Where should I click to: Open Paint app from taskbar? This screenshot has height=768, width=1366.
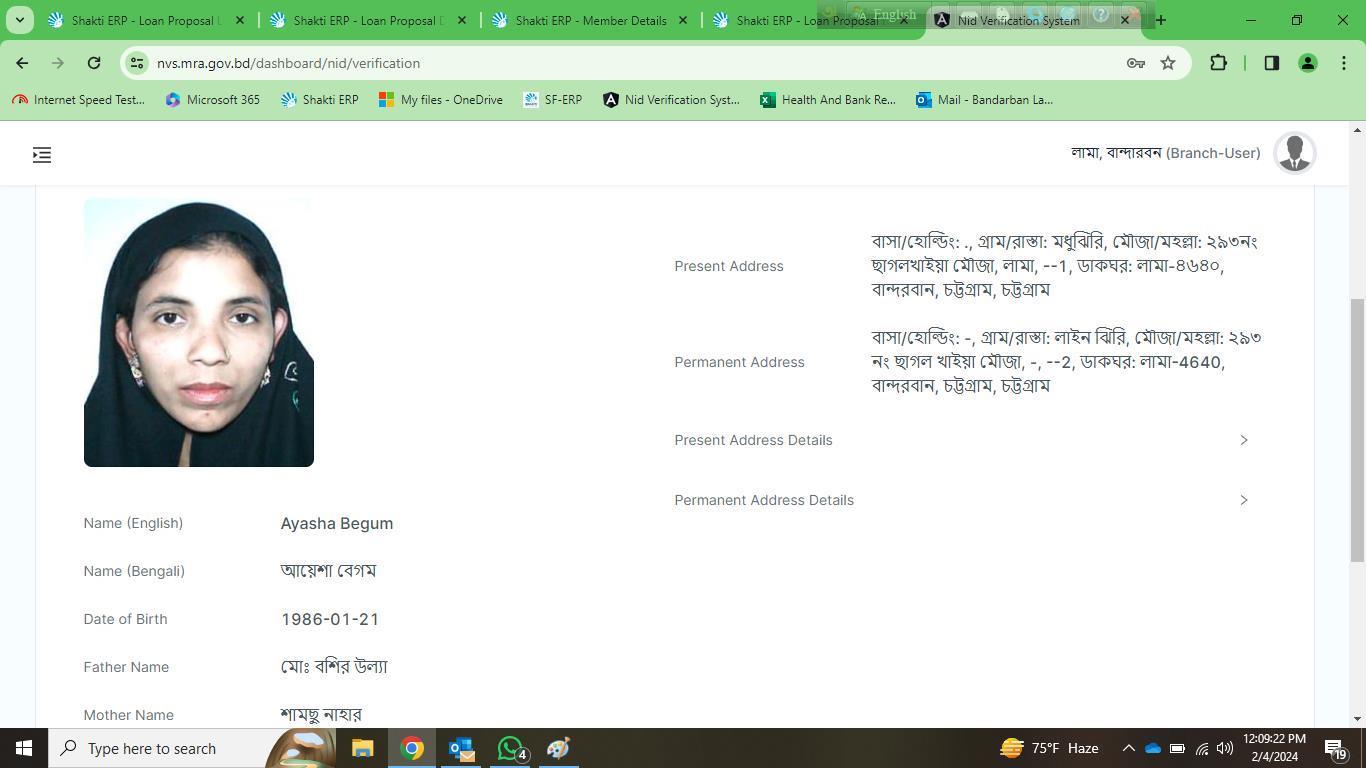(x=558, y=748)
